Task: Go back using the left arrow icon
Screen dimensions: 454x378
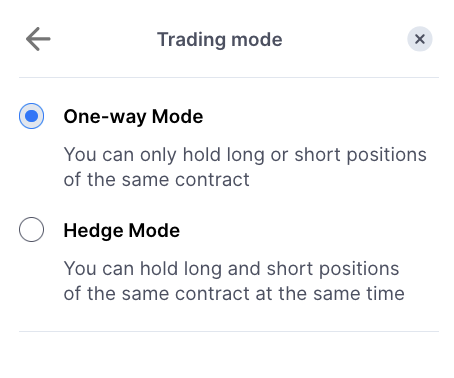Action: (x=38, y=39)
